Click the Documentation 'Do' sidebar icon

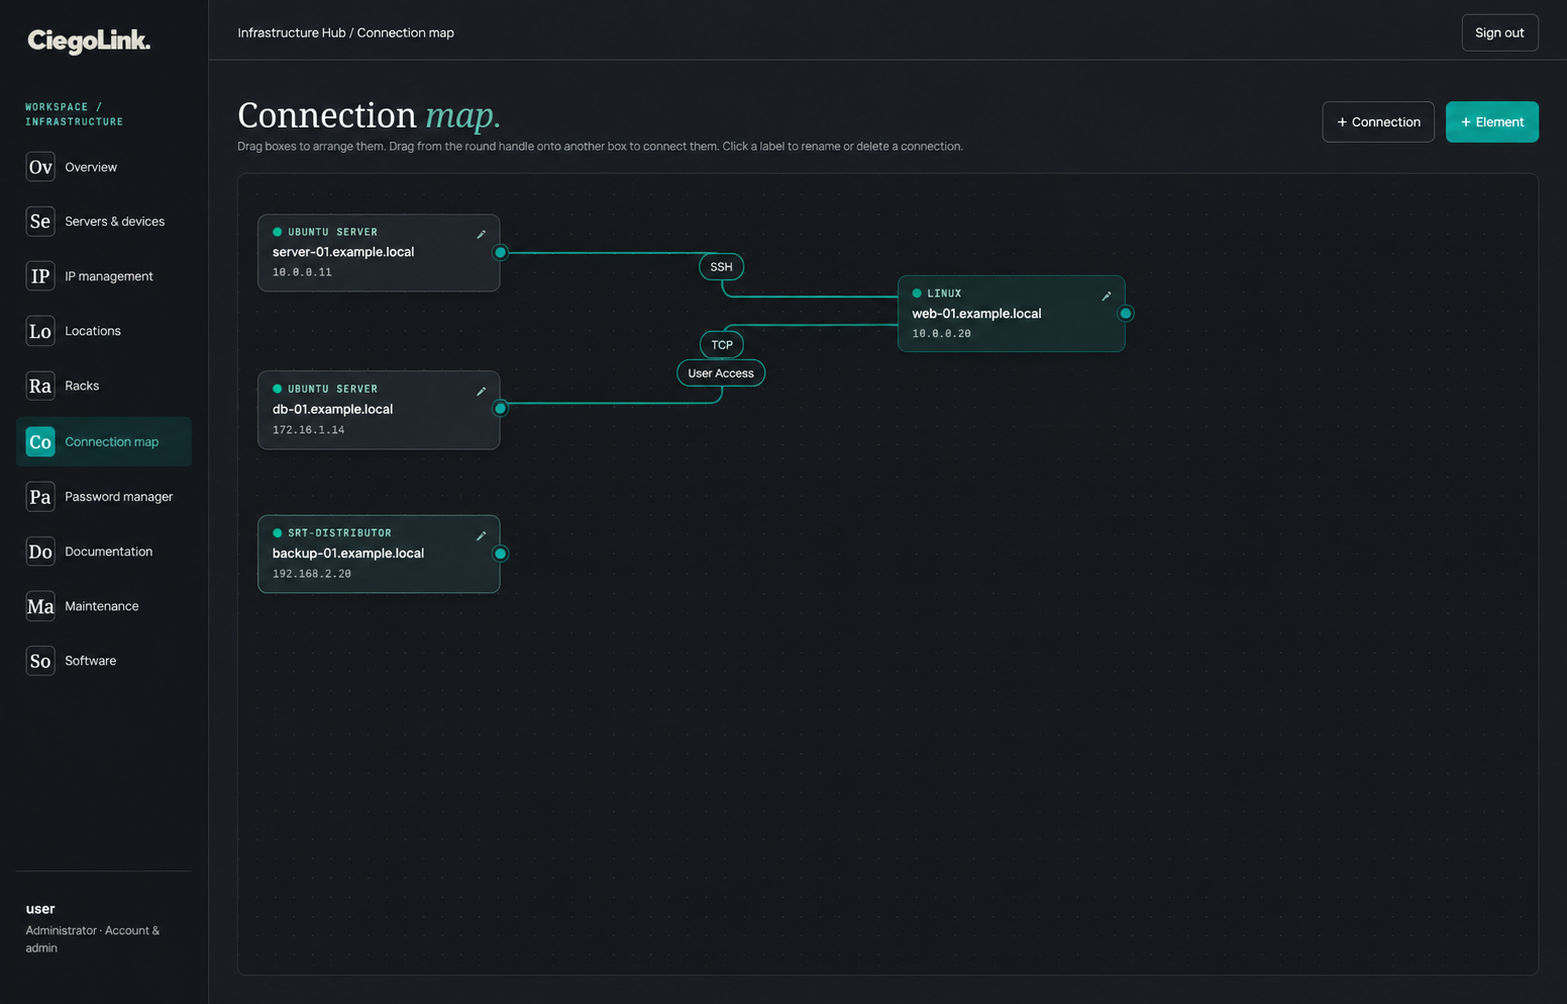click(40, 551)
